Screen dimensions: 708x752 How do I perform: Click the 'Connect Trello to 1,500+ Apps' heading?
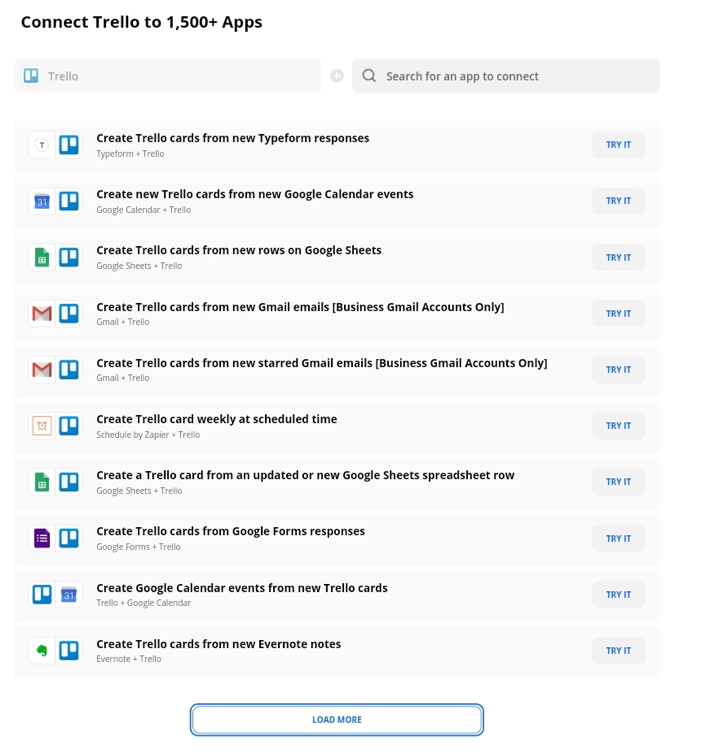tap(142, 22)
